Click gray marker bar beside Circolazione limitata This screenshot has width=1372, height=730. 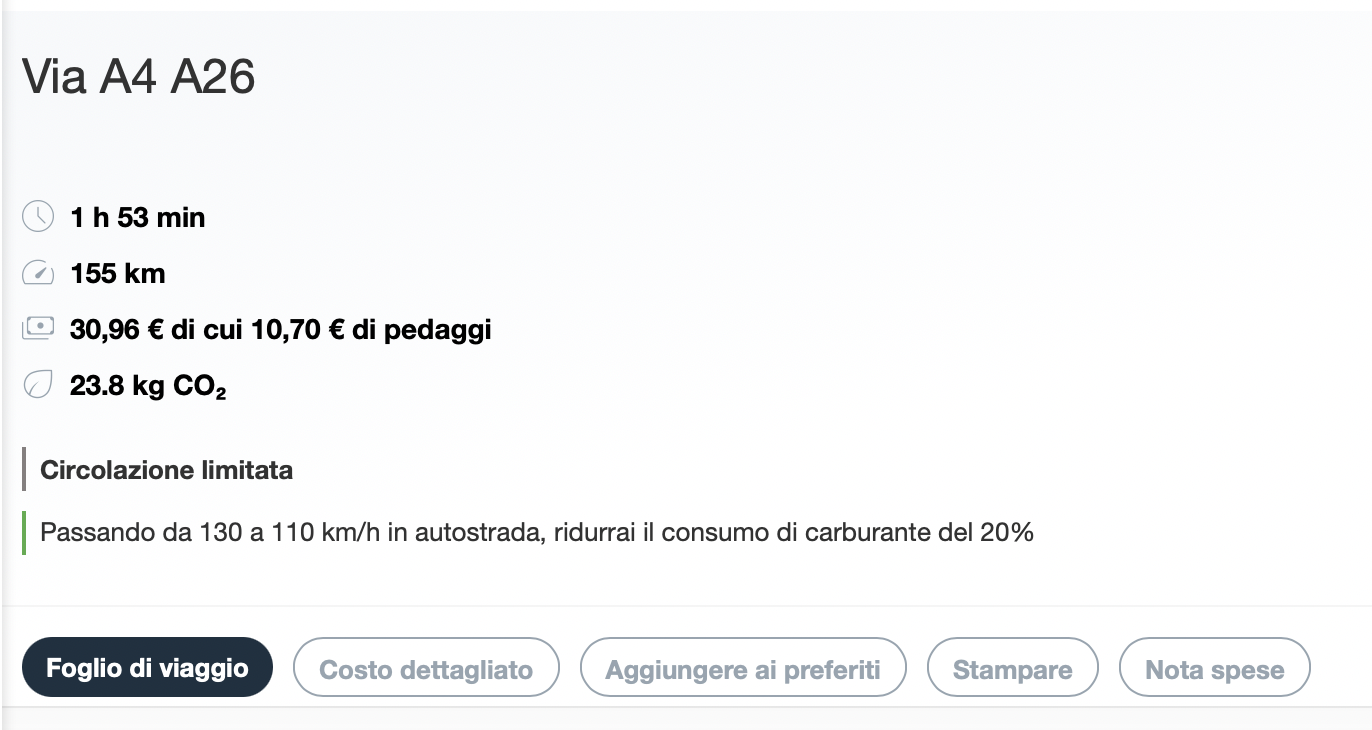(24, 470)
